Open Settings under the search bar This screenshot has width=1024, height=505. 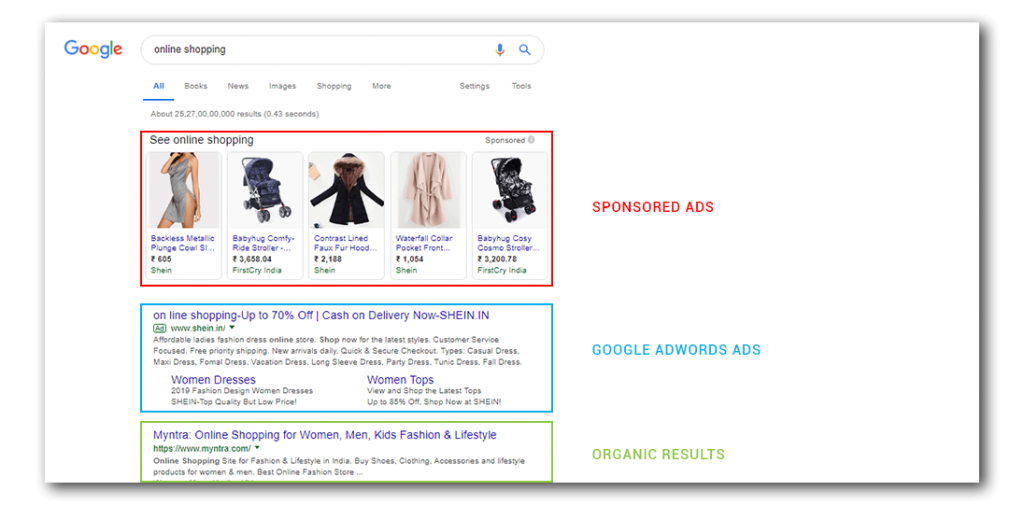click(474, 86)
